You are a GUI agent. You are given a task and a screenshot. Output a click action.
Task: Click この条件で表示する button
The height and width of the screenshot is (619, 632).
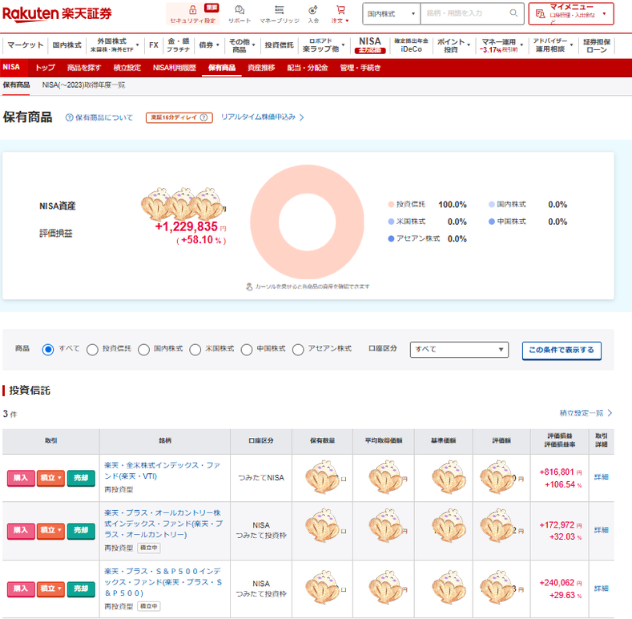tap(561, 350)
